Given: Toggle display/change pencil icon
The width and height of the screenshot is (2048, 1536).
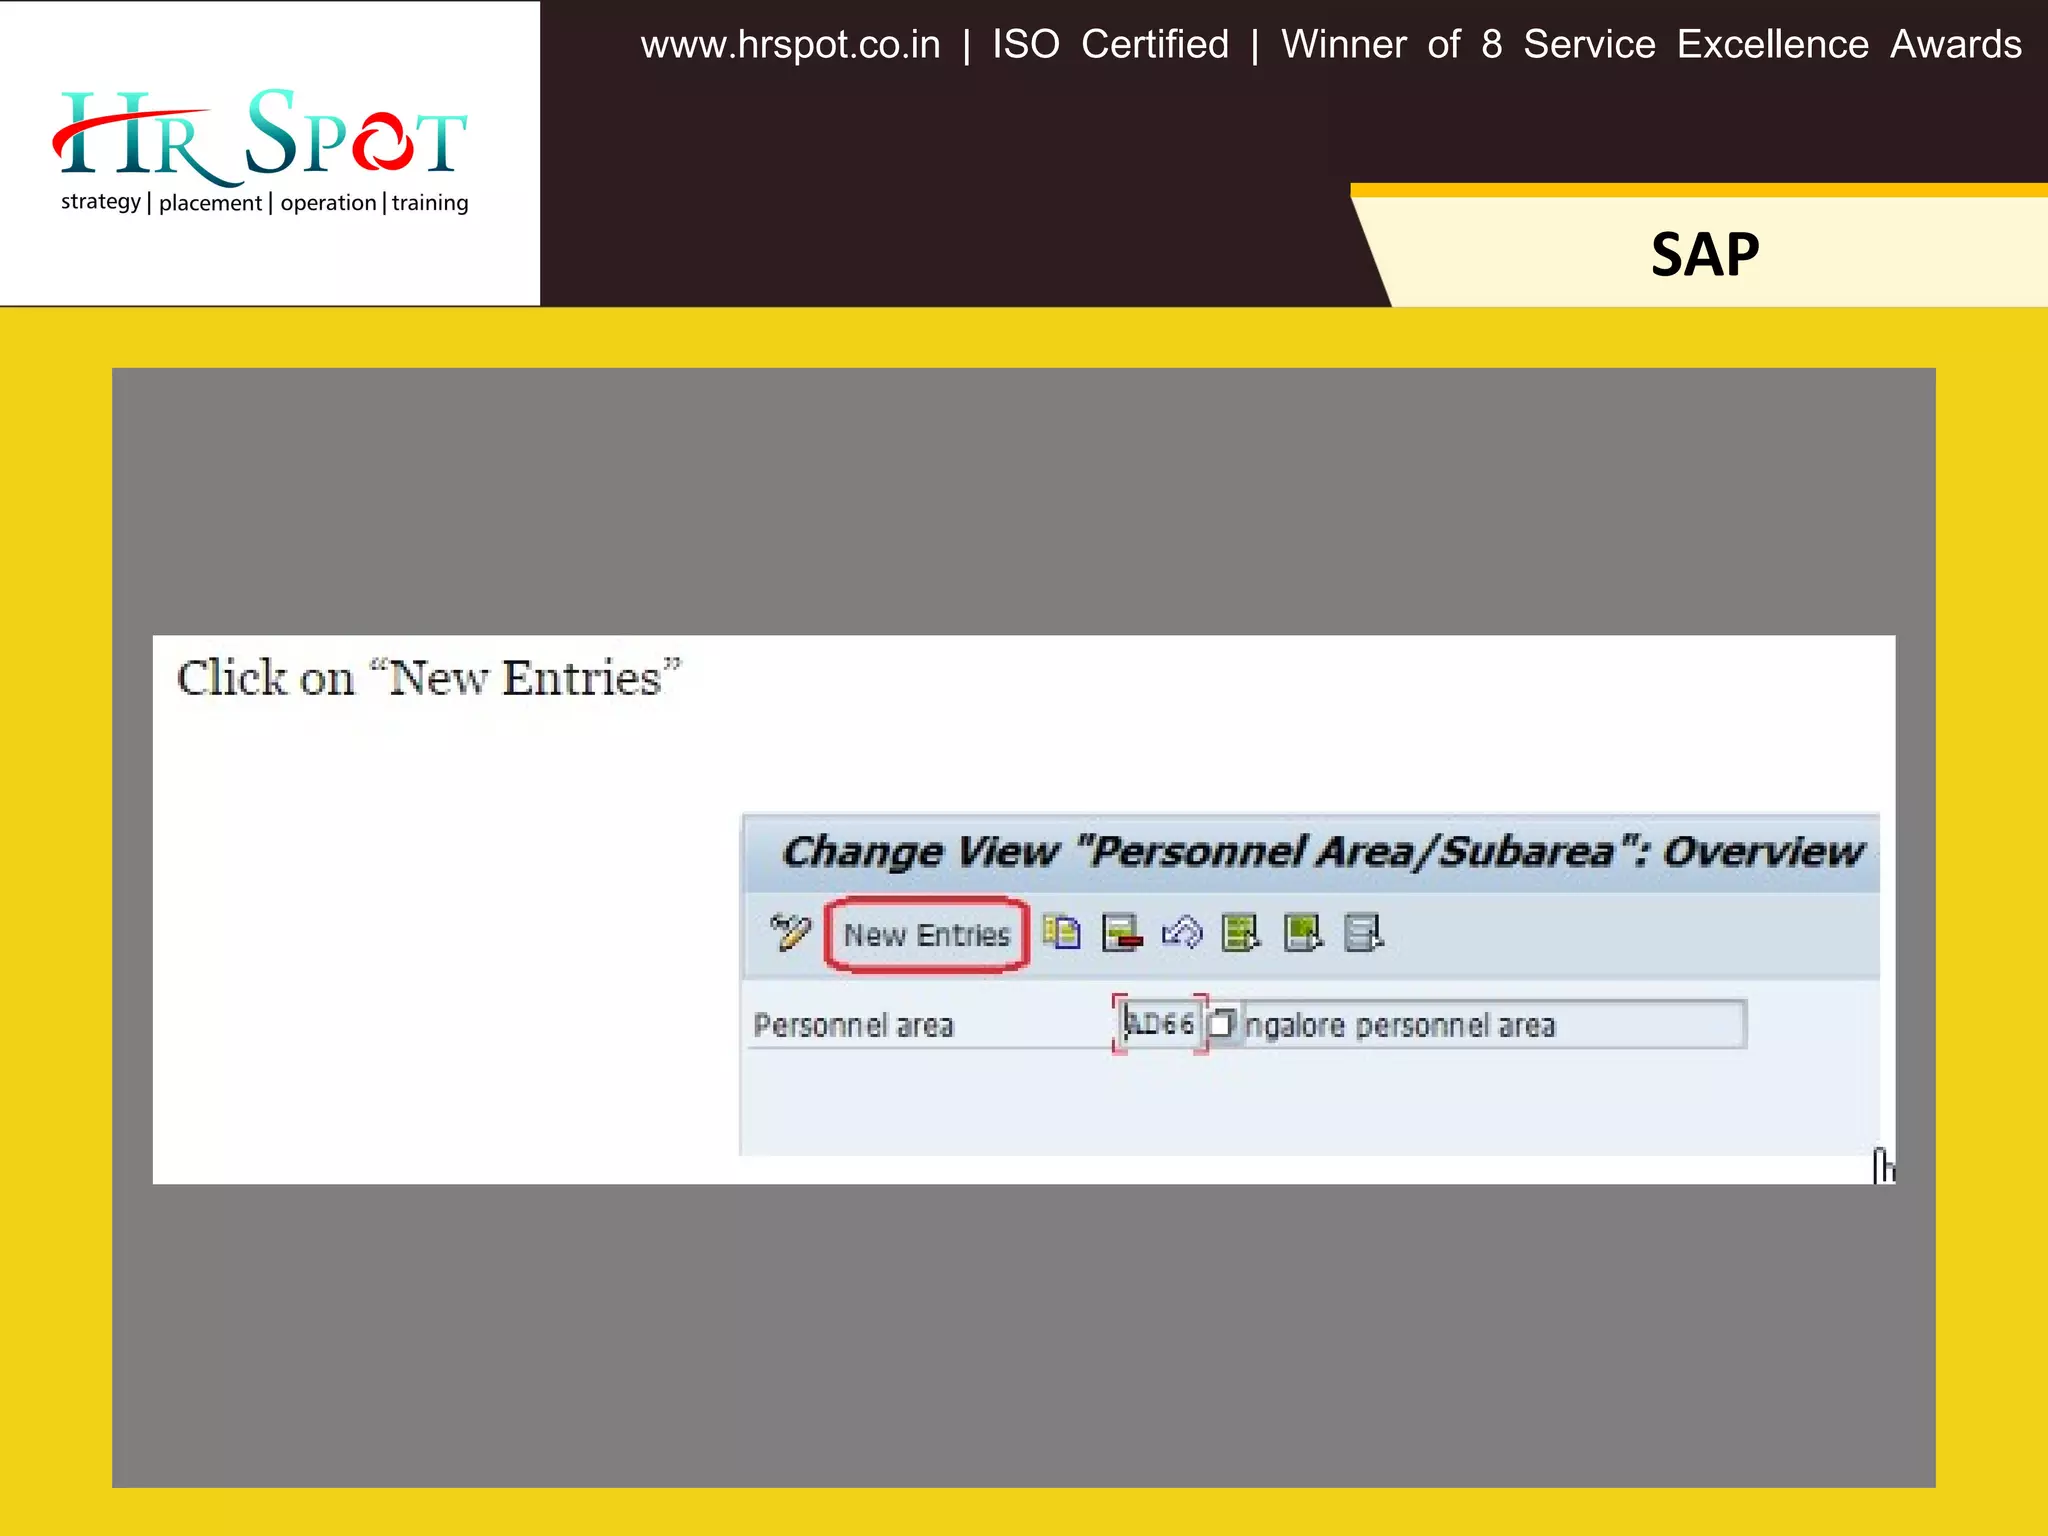Looking at the screenshot, I should pos(790,933).
